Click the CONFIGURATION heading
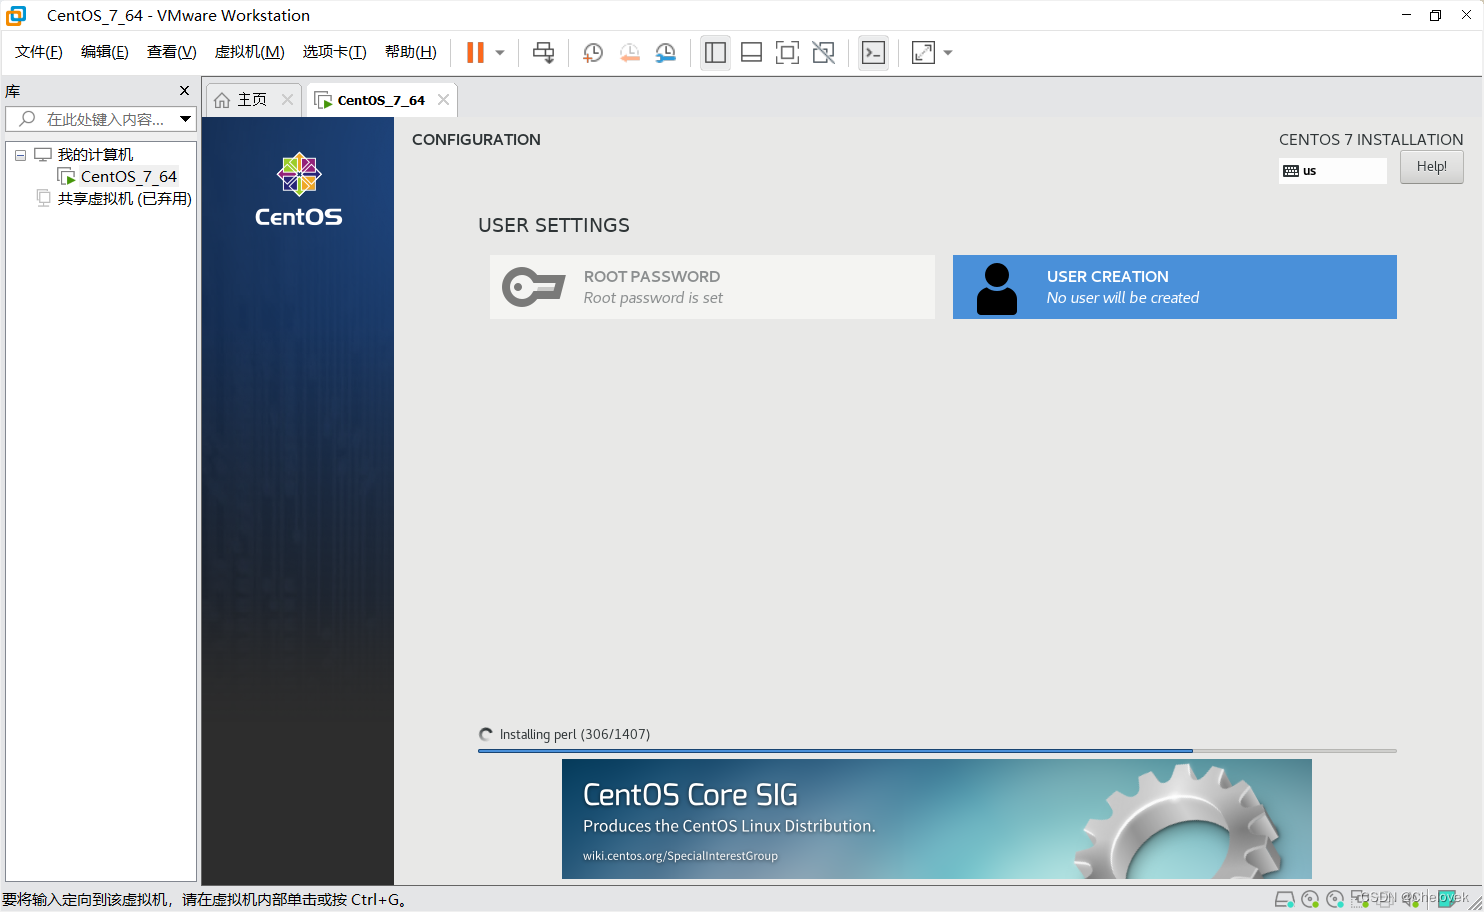The image size is (1484, 912). click(476, 140)
